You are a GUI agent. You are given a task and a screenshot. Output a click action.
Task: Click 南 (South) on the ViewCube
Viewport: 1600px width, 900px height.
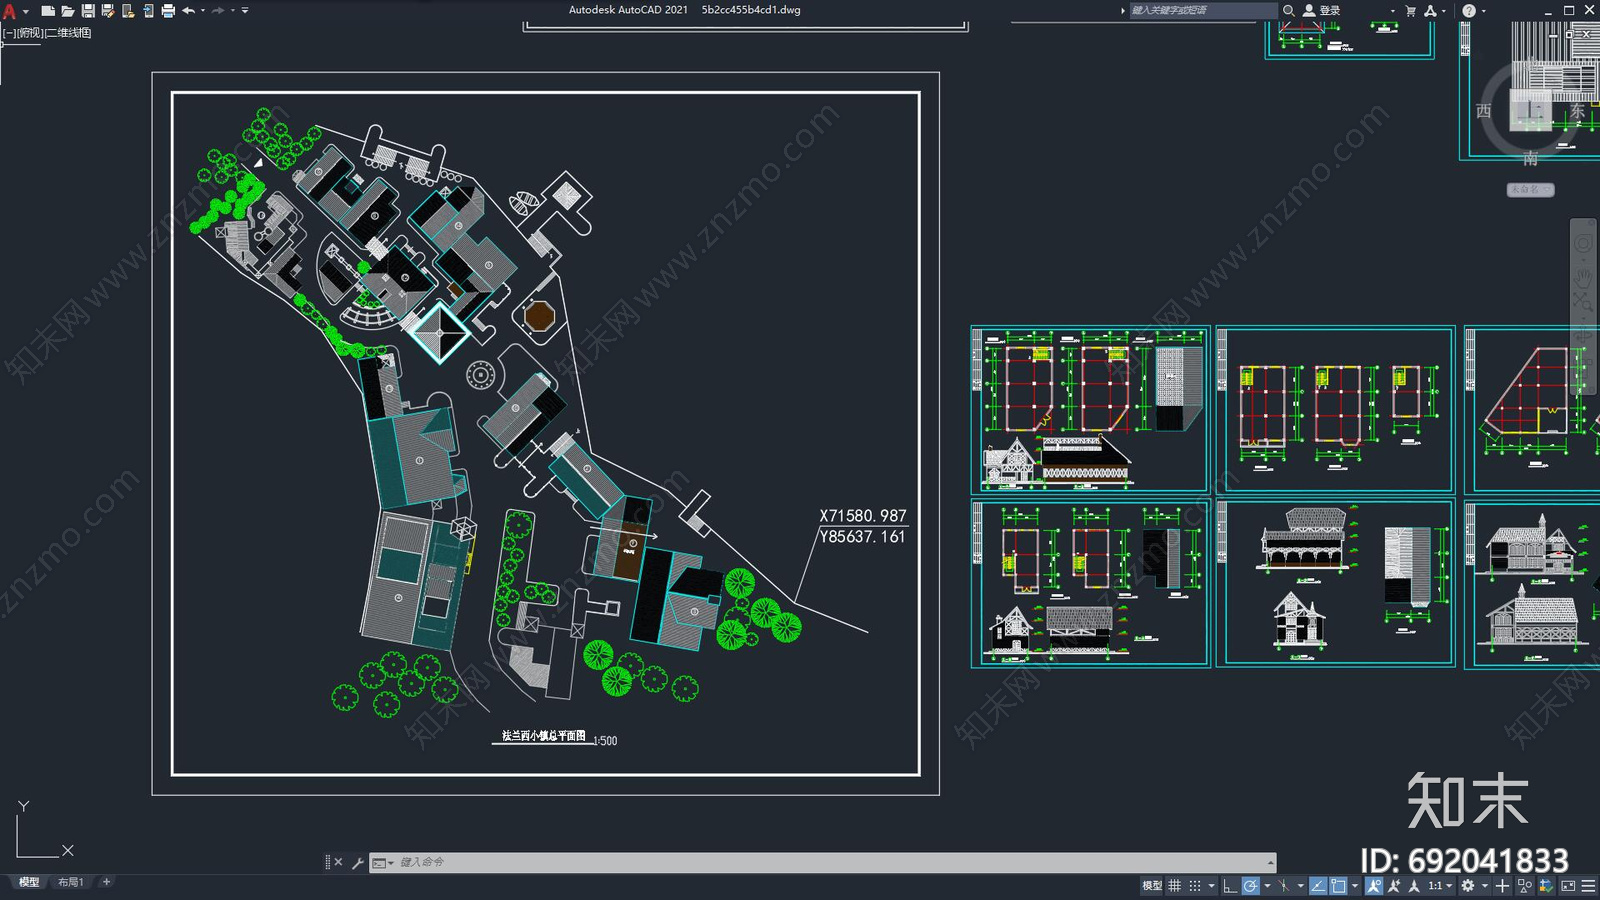1531,158
